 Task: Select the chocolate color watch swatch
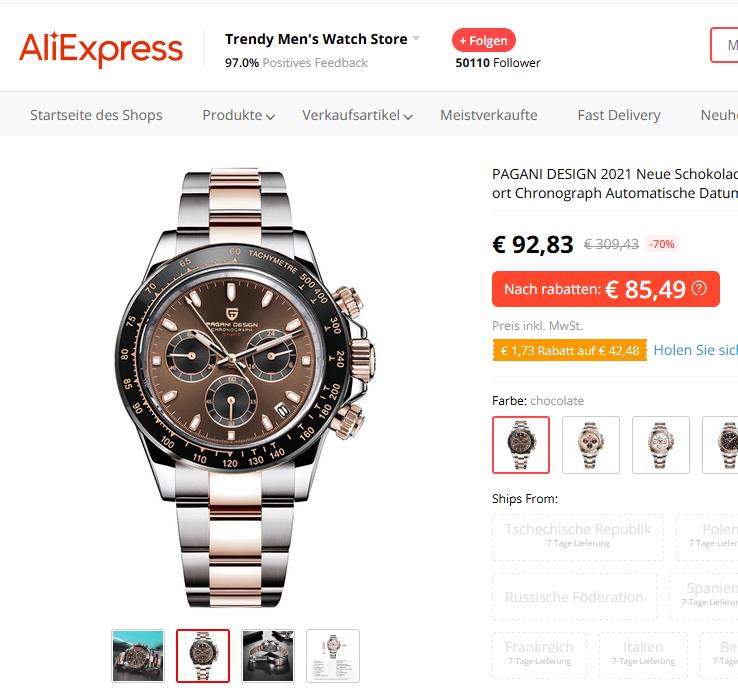[x=521, y=445]
